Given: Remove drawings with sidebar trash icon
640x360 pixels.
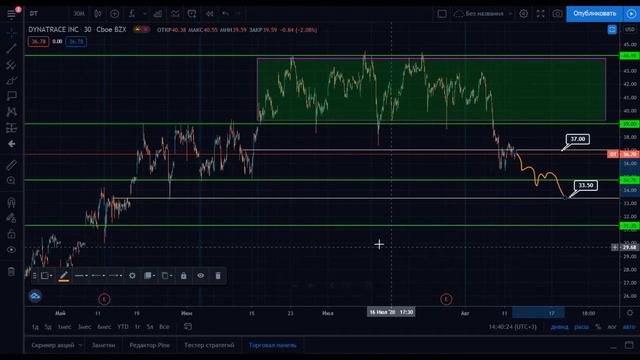Looking at the screenshot, I should tap(11, 271).
